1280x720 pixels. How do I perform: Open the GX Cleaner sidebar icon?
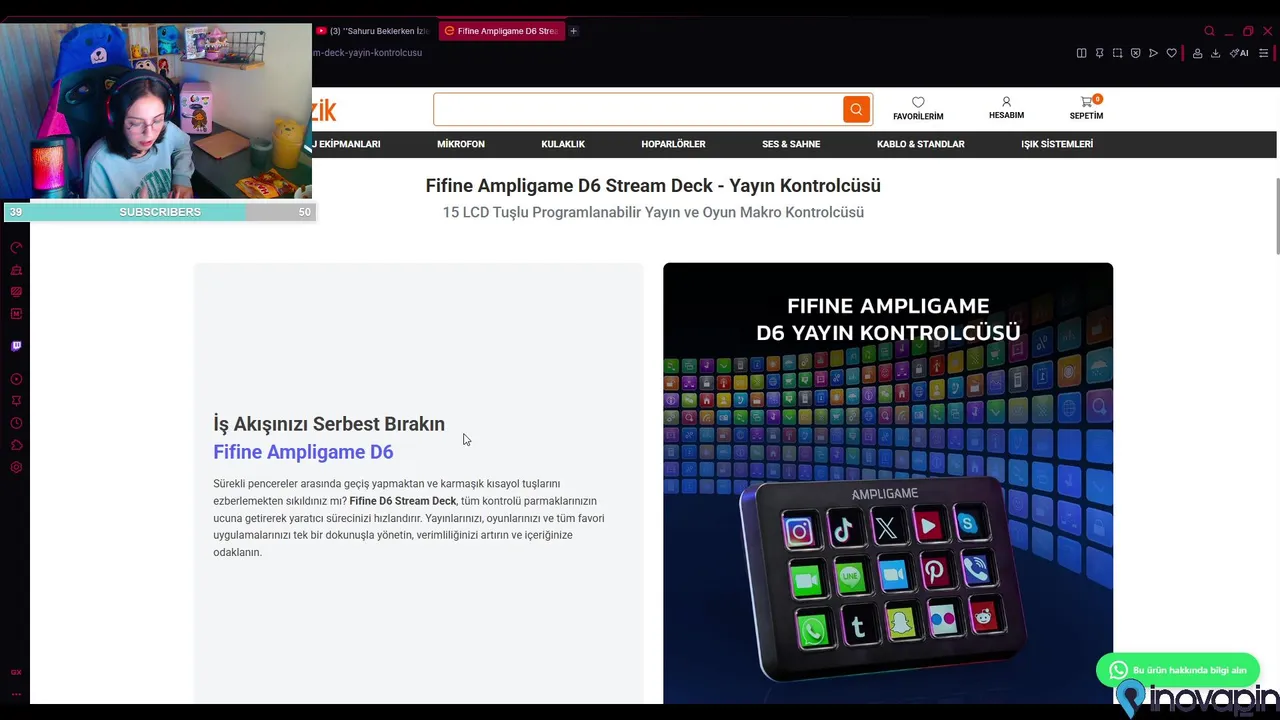[16, 270]
